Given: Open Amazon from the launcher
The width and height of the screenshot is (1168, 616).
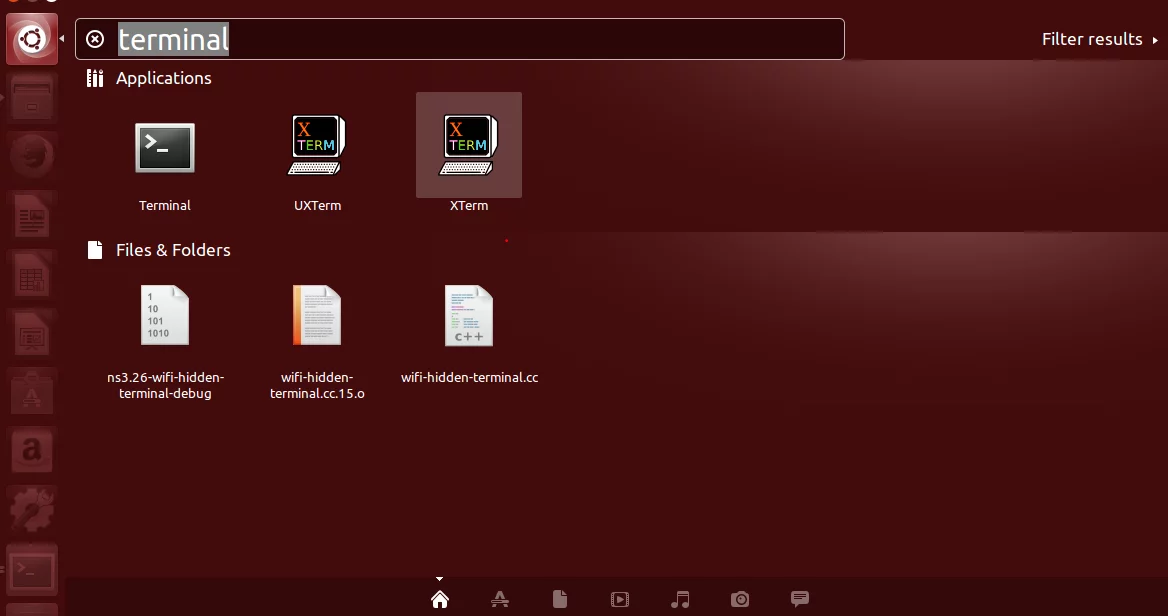Looking at the screenshot, I should [x=31, y=450].
